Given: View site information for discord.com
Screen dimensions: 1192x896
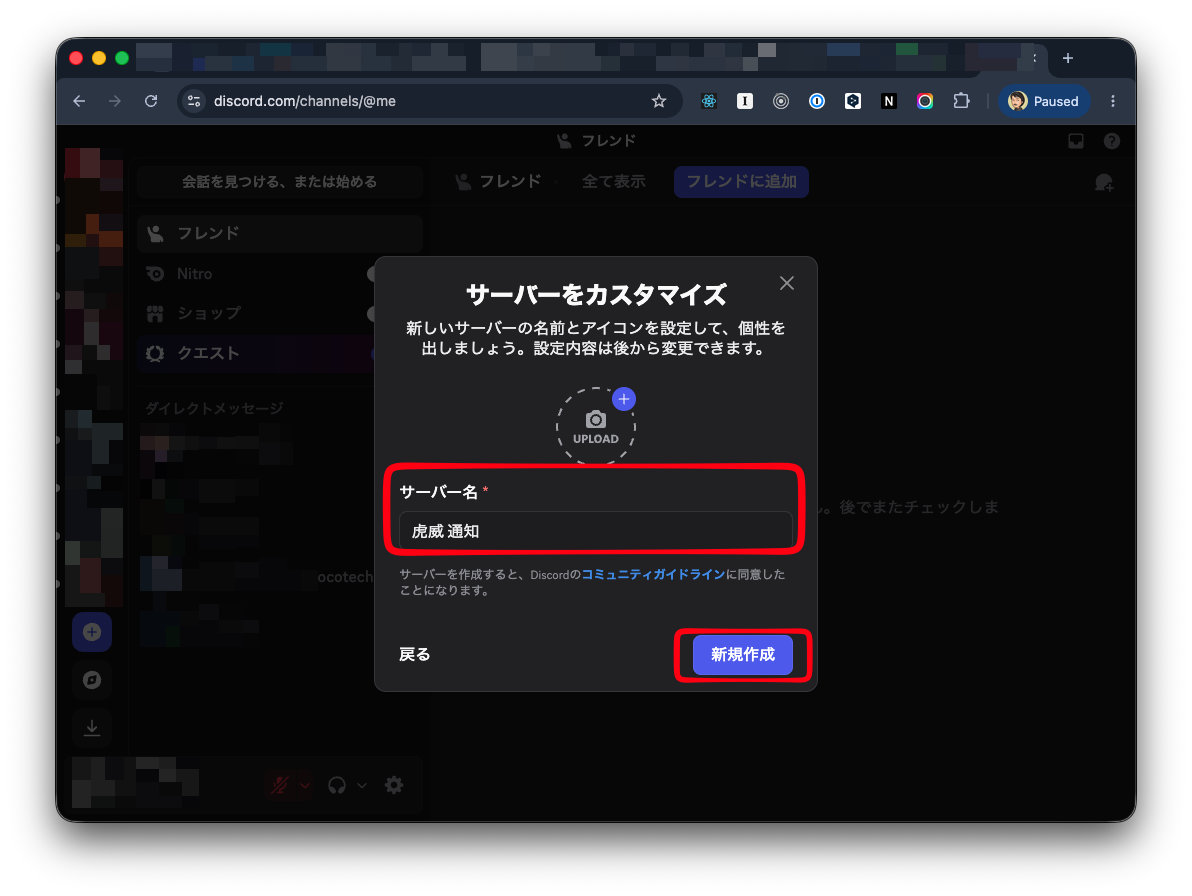Looking at the screenshot, I should pyautogui.click(x=195, y=101).
